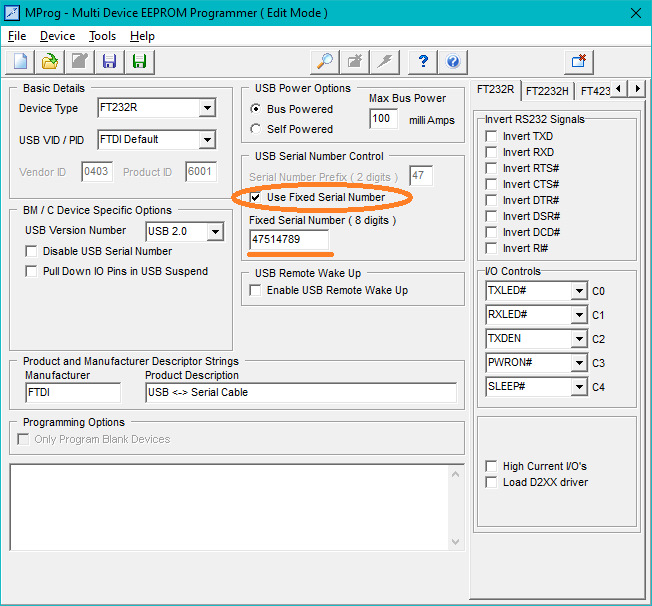
Task: Select the Self Powered radio button
Action: pyautogui.click(x=255, y=129)
